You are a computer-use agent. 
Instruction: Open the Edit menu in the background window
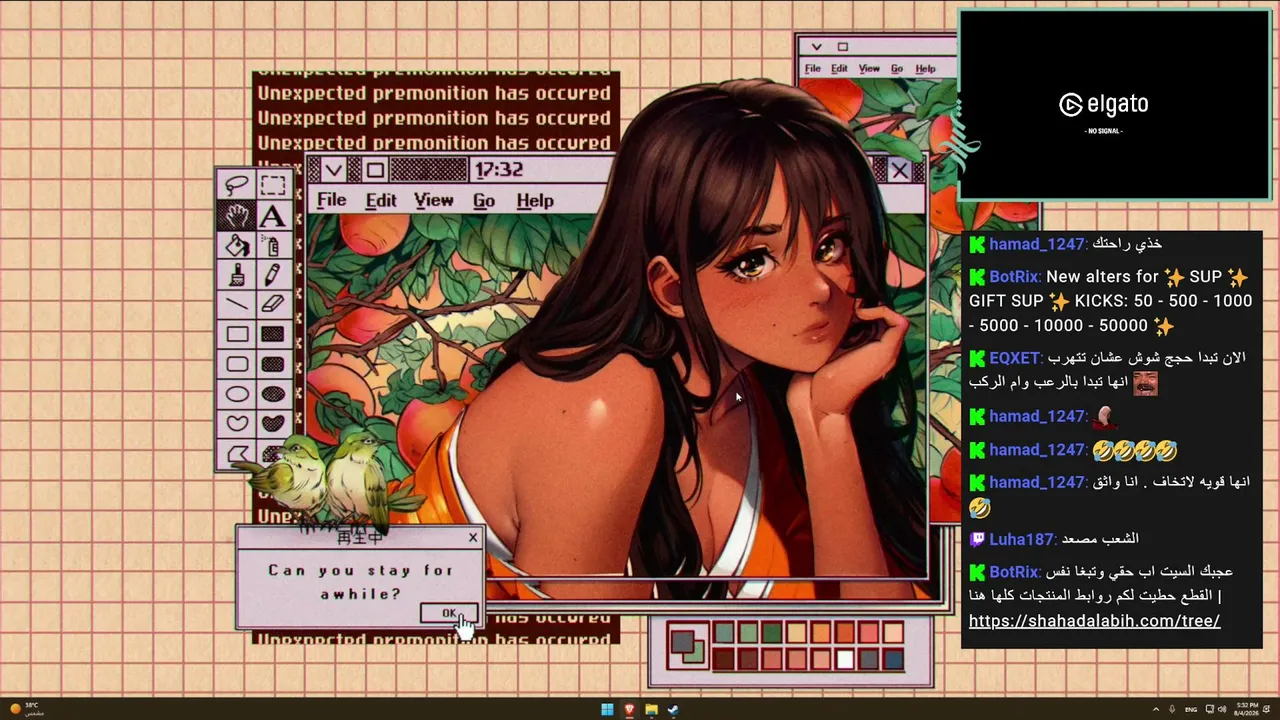tap(839, 69)
